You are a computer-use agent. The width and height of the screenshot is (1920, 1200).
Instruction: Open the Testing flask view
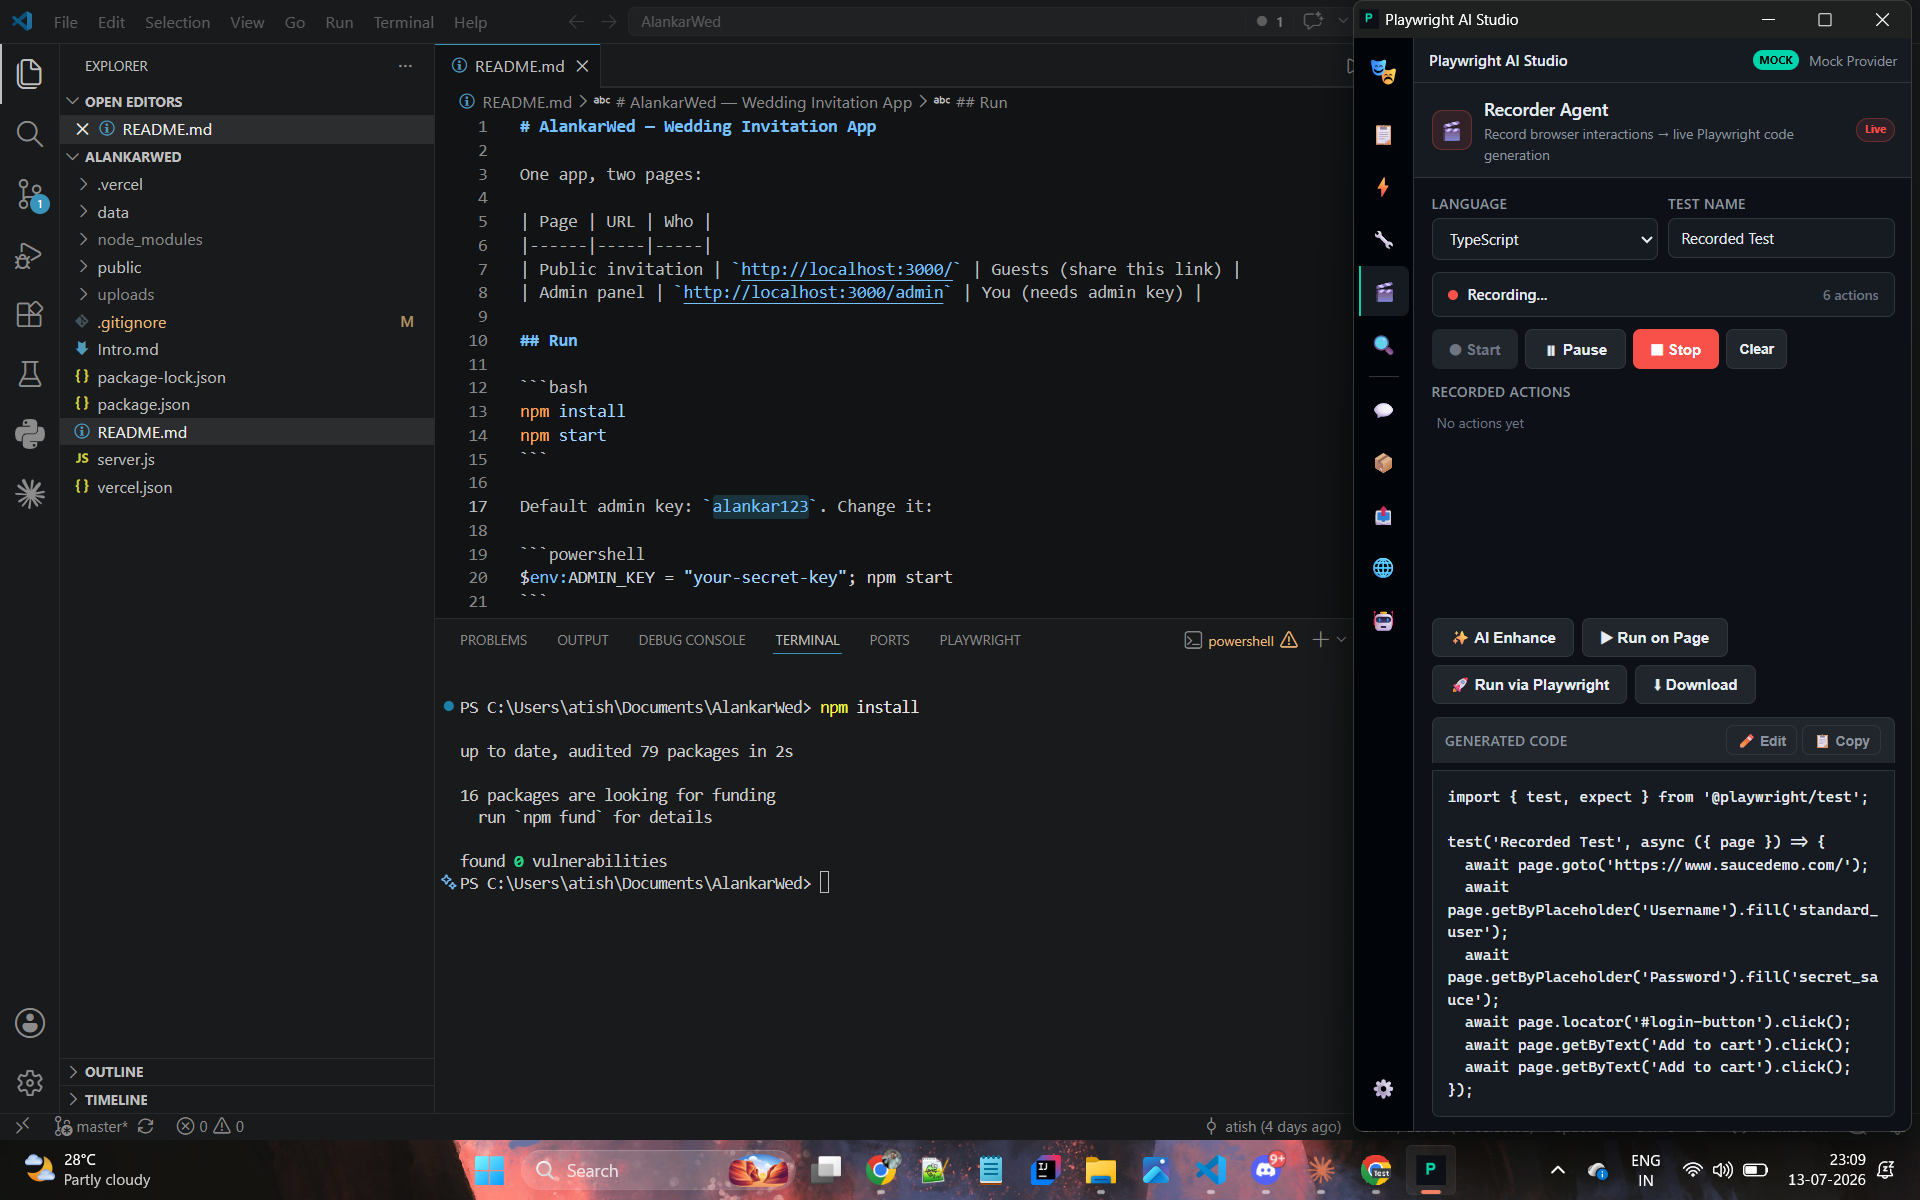(x=30, y=374)
